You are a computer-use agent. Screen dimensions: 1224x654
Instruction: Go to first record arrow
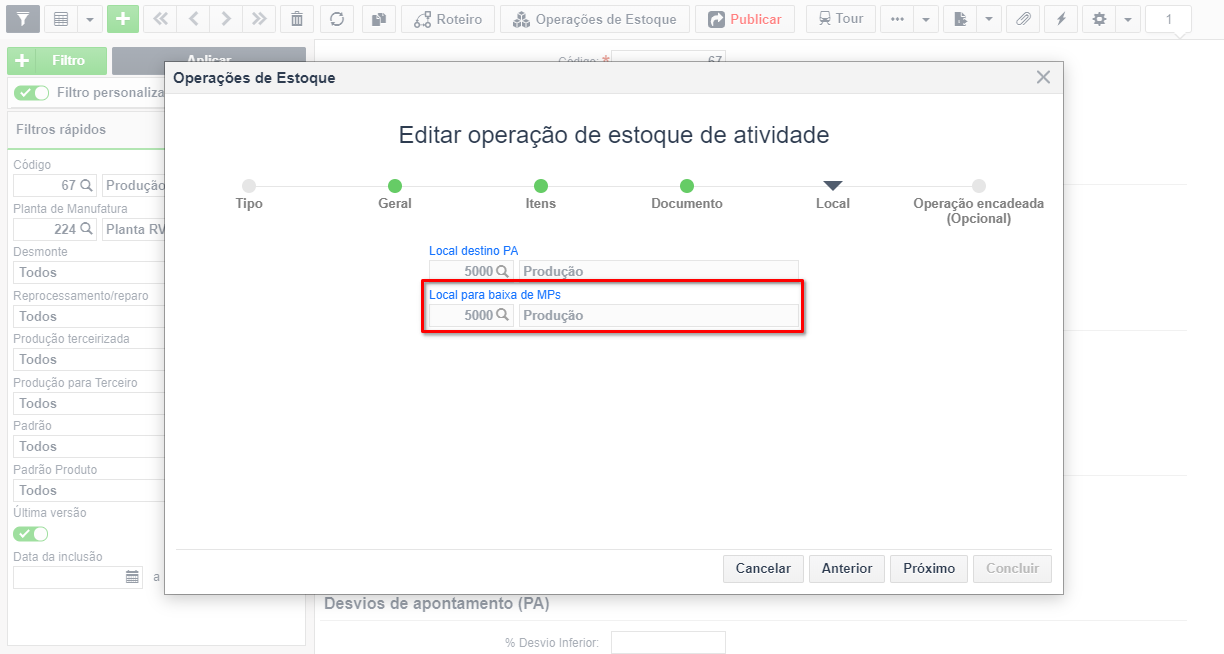pos(160,19)
